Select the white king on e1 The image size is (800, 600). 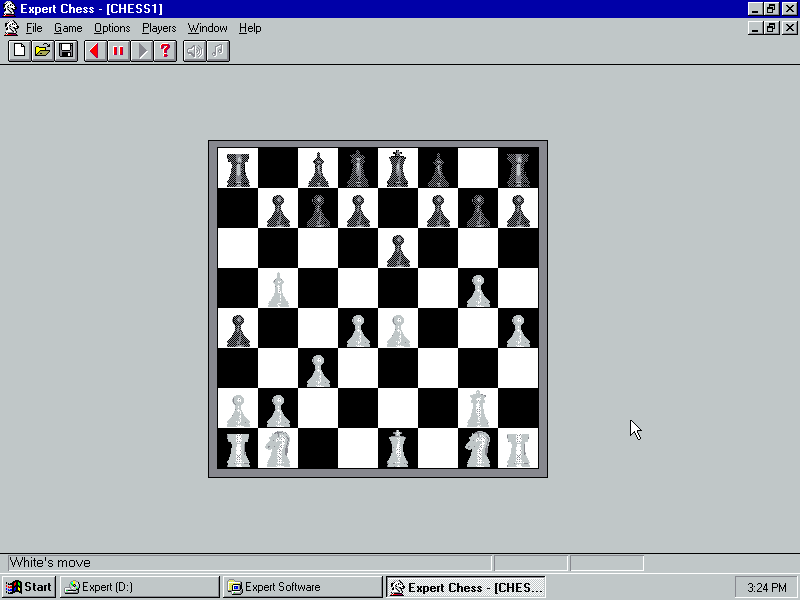pyautogui.click(x=398, y=448)
